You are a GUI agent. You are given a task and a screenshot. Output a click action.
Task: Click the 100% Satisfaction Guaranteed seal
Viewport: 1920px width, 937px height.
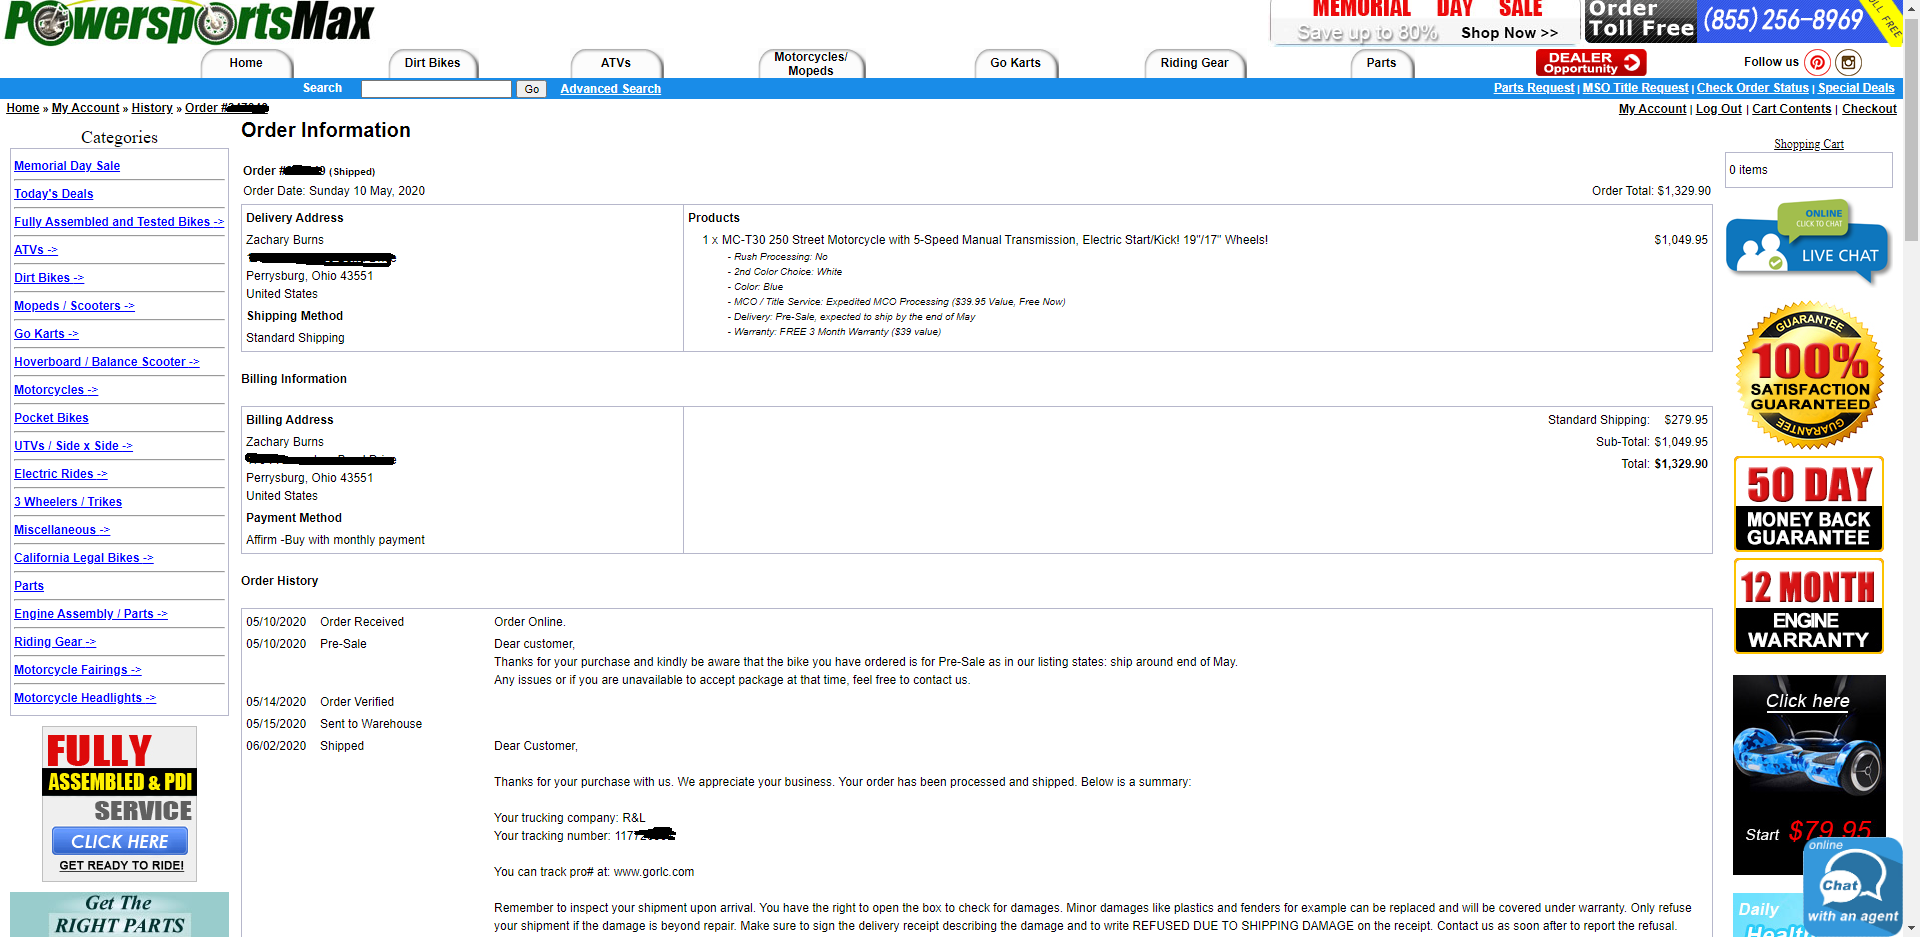click(x=1810, y=374)
